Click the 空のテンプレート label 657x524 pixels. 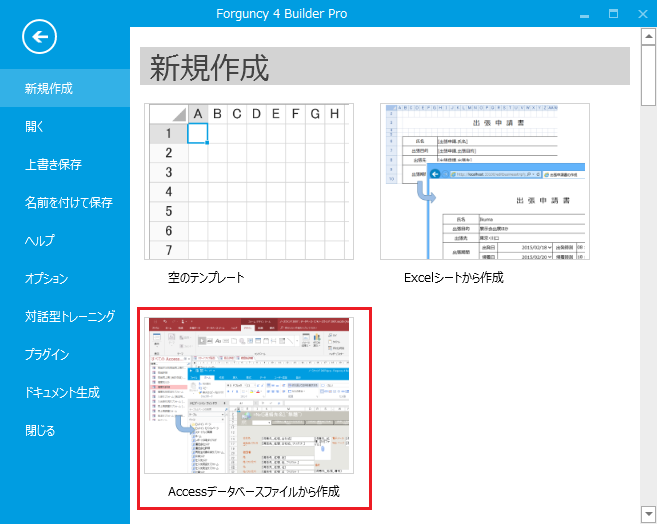click(206, 277)
